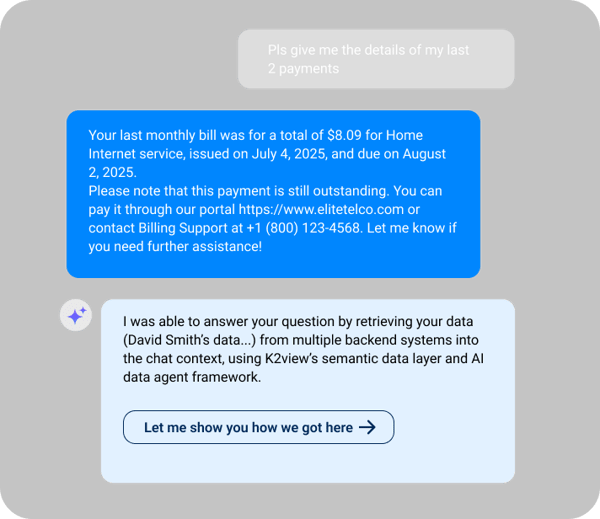The image size is (600, 519).
Task: Click the '2 payments' text in user message
Action: 303,69
